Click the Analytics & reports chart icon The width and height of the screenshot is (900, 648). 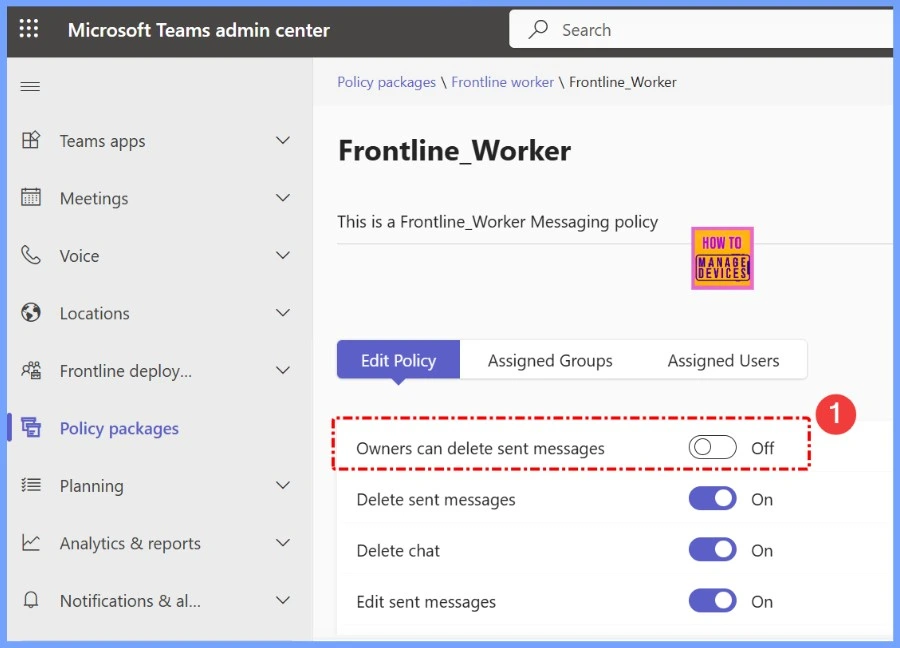(x=31, y=542)
